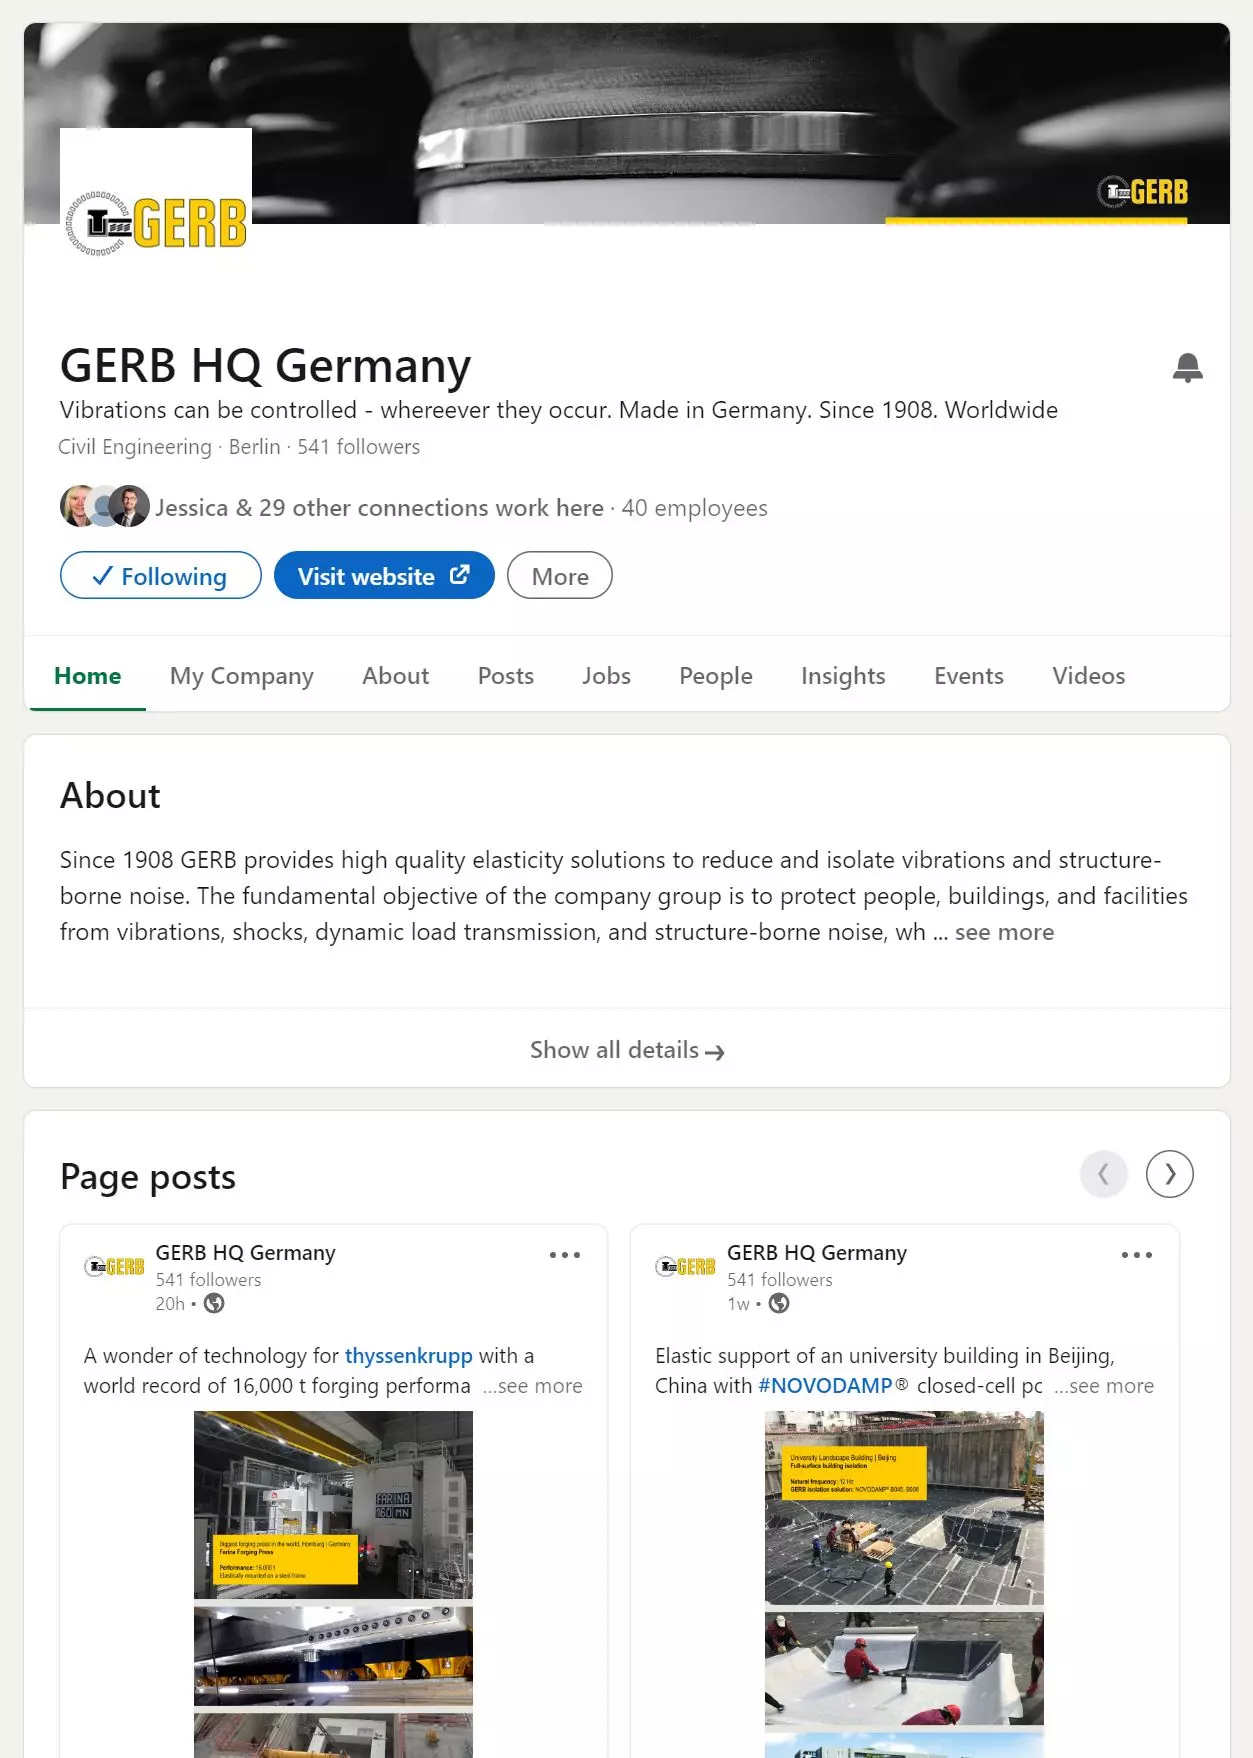The width and height of the screenshot is (1253, 1758).
Task: Open the Beijing workers on white sheet photo
Action: click(904, 1668)
